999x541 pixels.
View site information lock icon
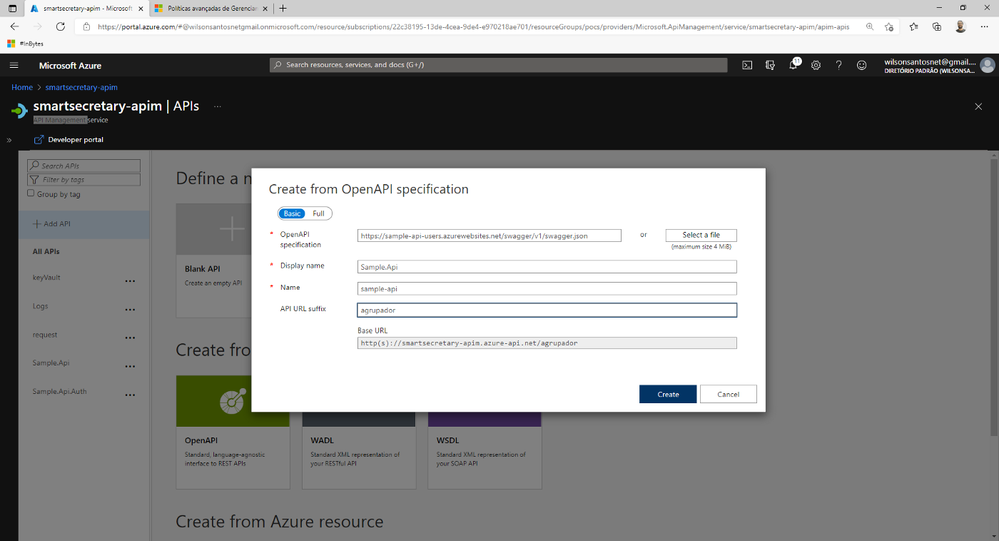pos(87,27)
